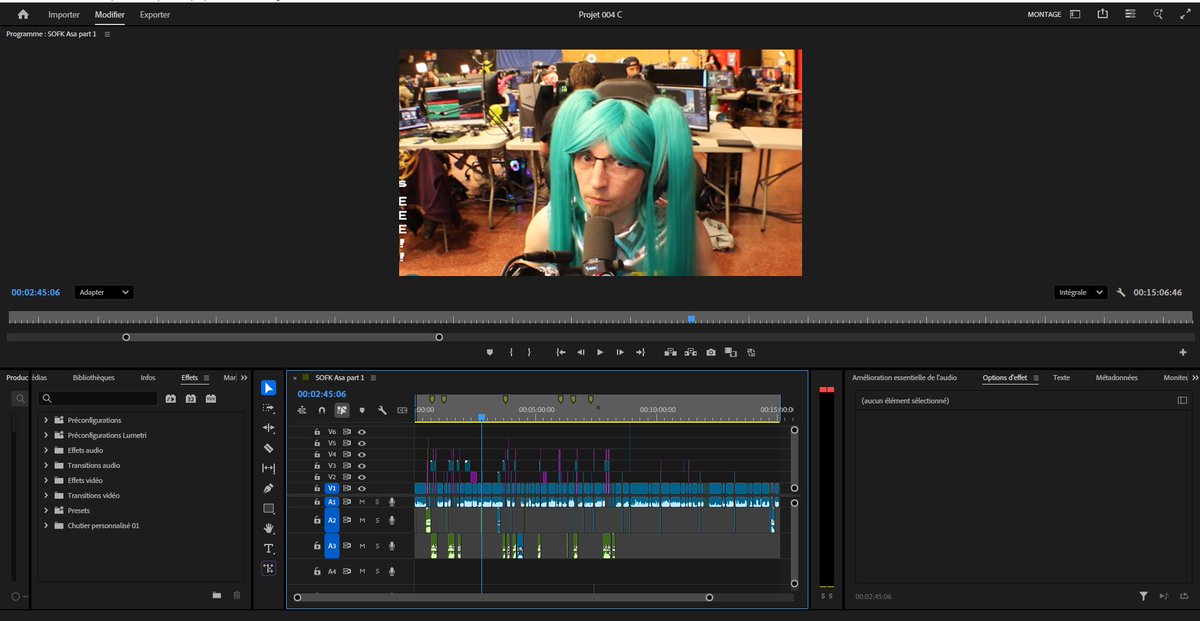
Task: Open the Texte panel tab
Action: tap(1061, 378)
